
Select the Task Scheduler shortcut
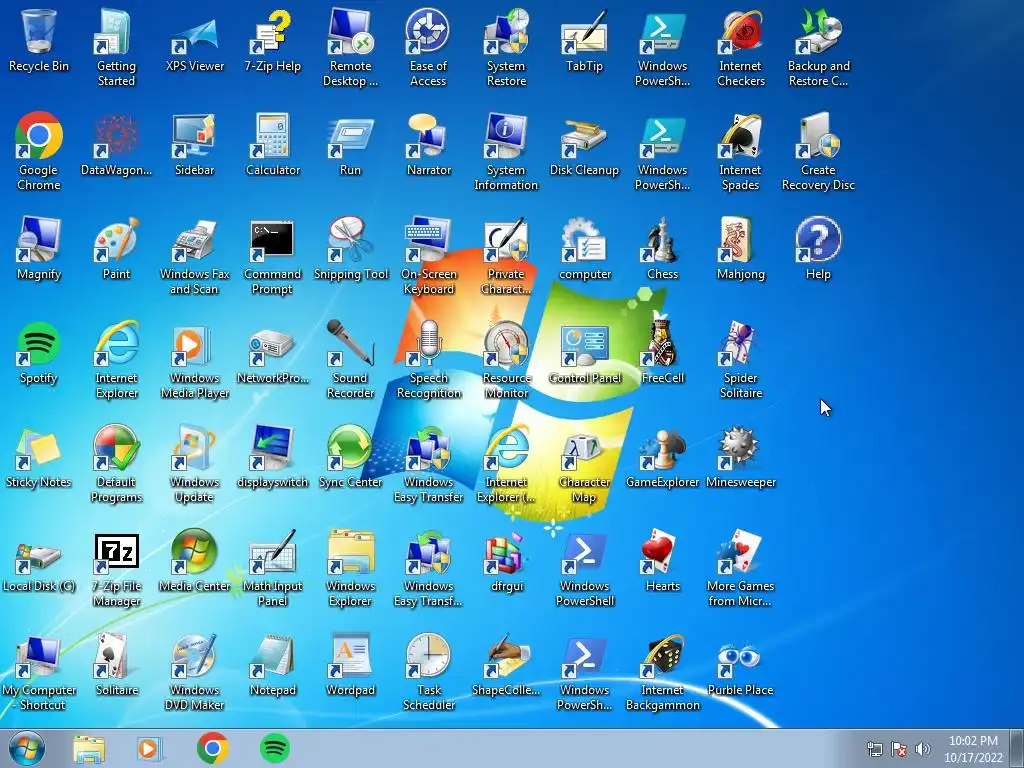(x=428, y=671)
